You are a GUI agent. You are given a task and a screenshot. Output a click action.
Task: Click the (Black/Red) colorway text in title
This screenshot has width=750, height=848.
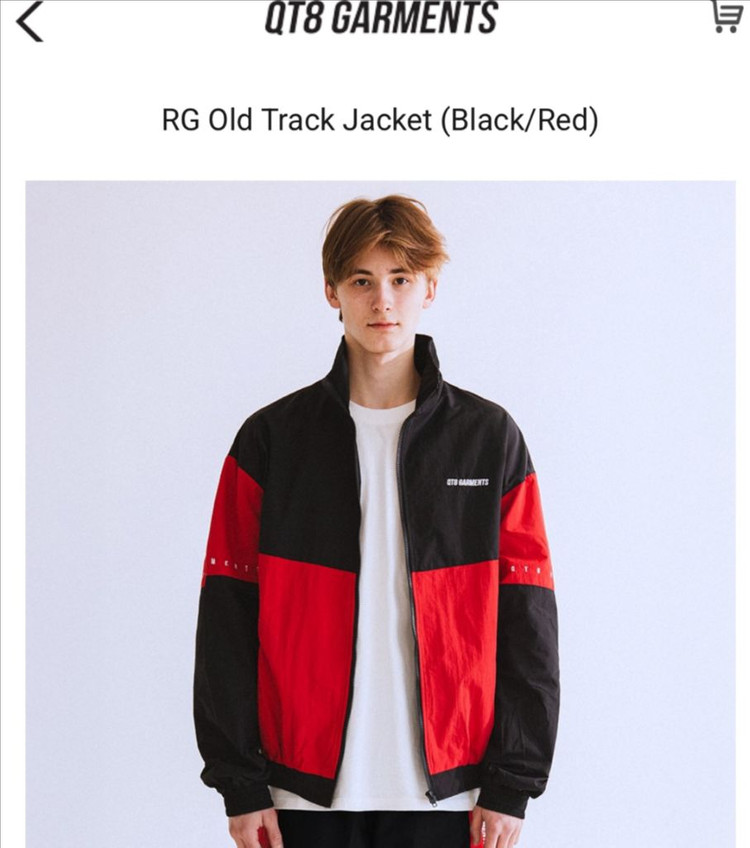(520, 120)
